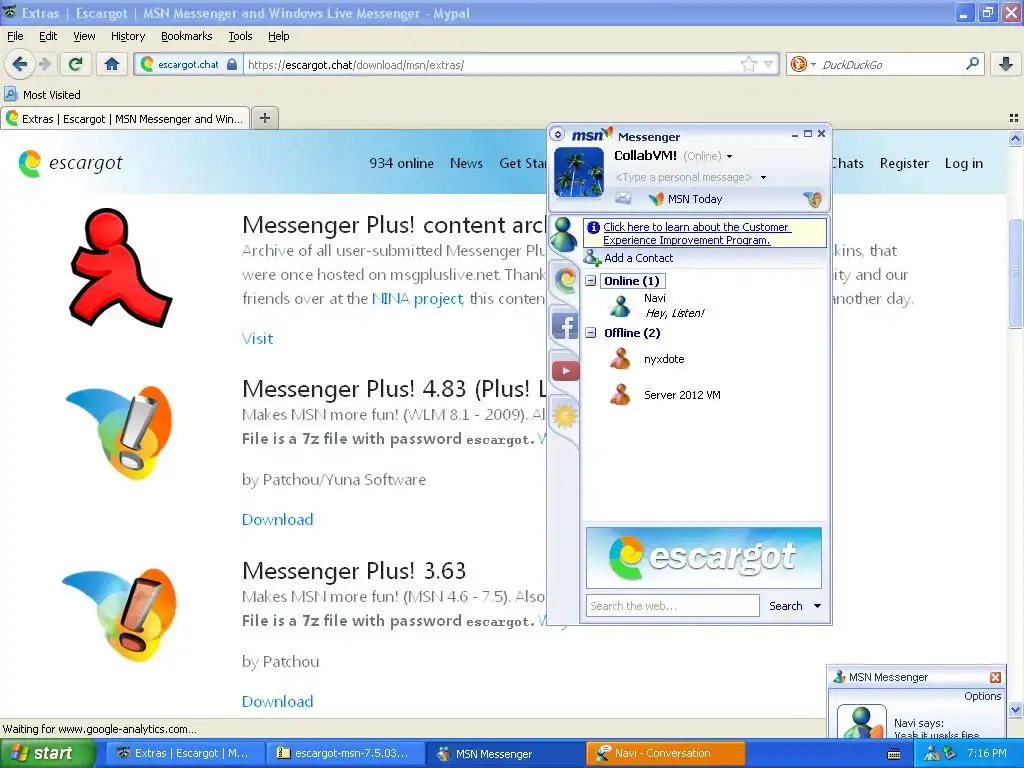Click Download under Messenger Plus! 3.63

pos(278,701)
